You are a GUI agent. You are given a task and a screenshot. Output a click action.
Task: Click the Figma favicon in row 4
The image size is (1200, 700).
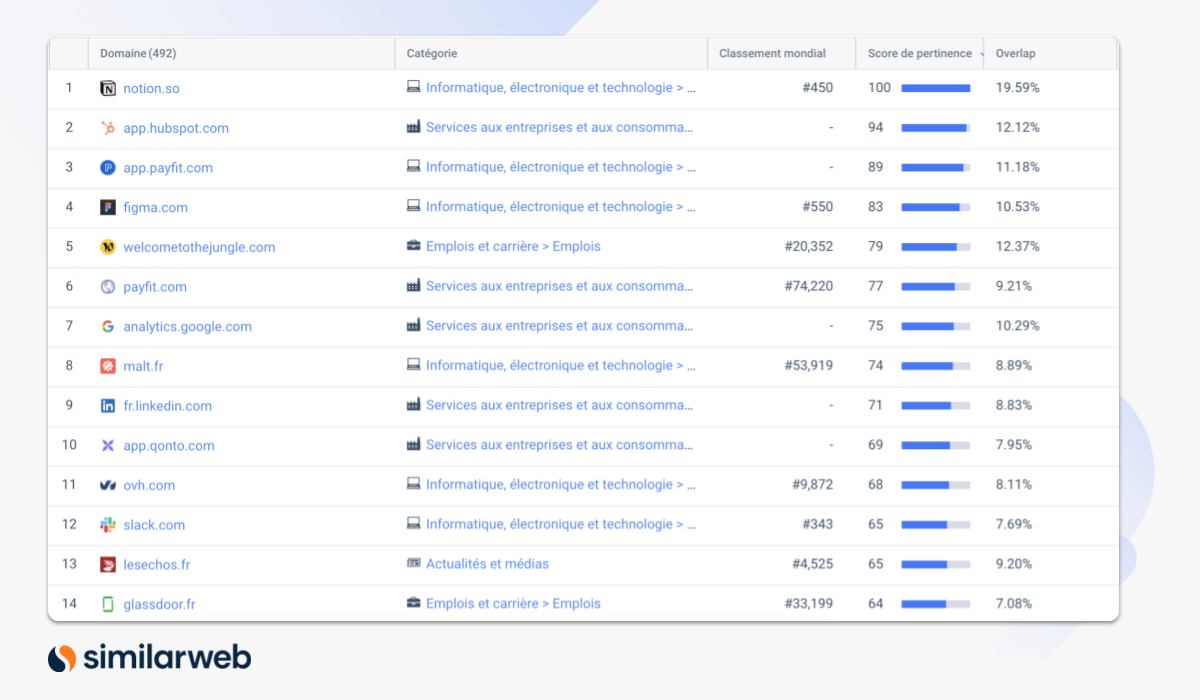pos(108,208)
